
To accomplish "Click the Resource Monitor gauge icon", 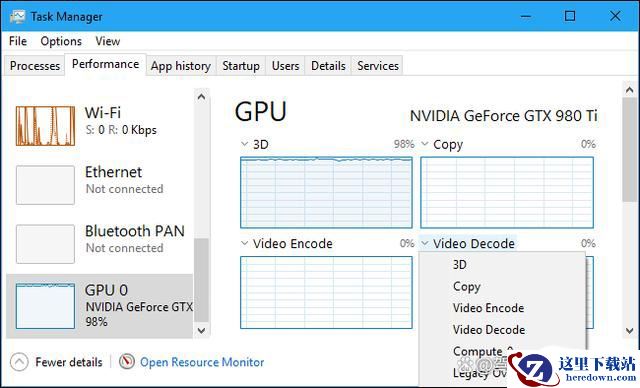I will 127,361.
